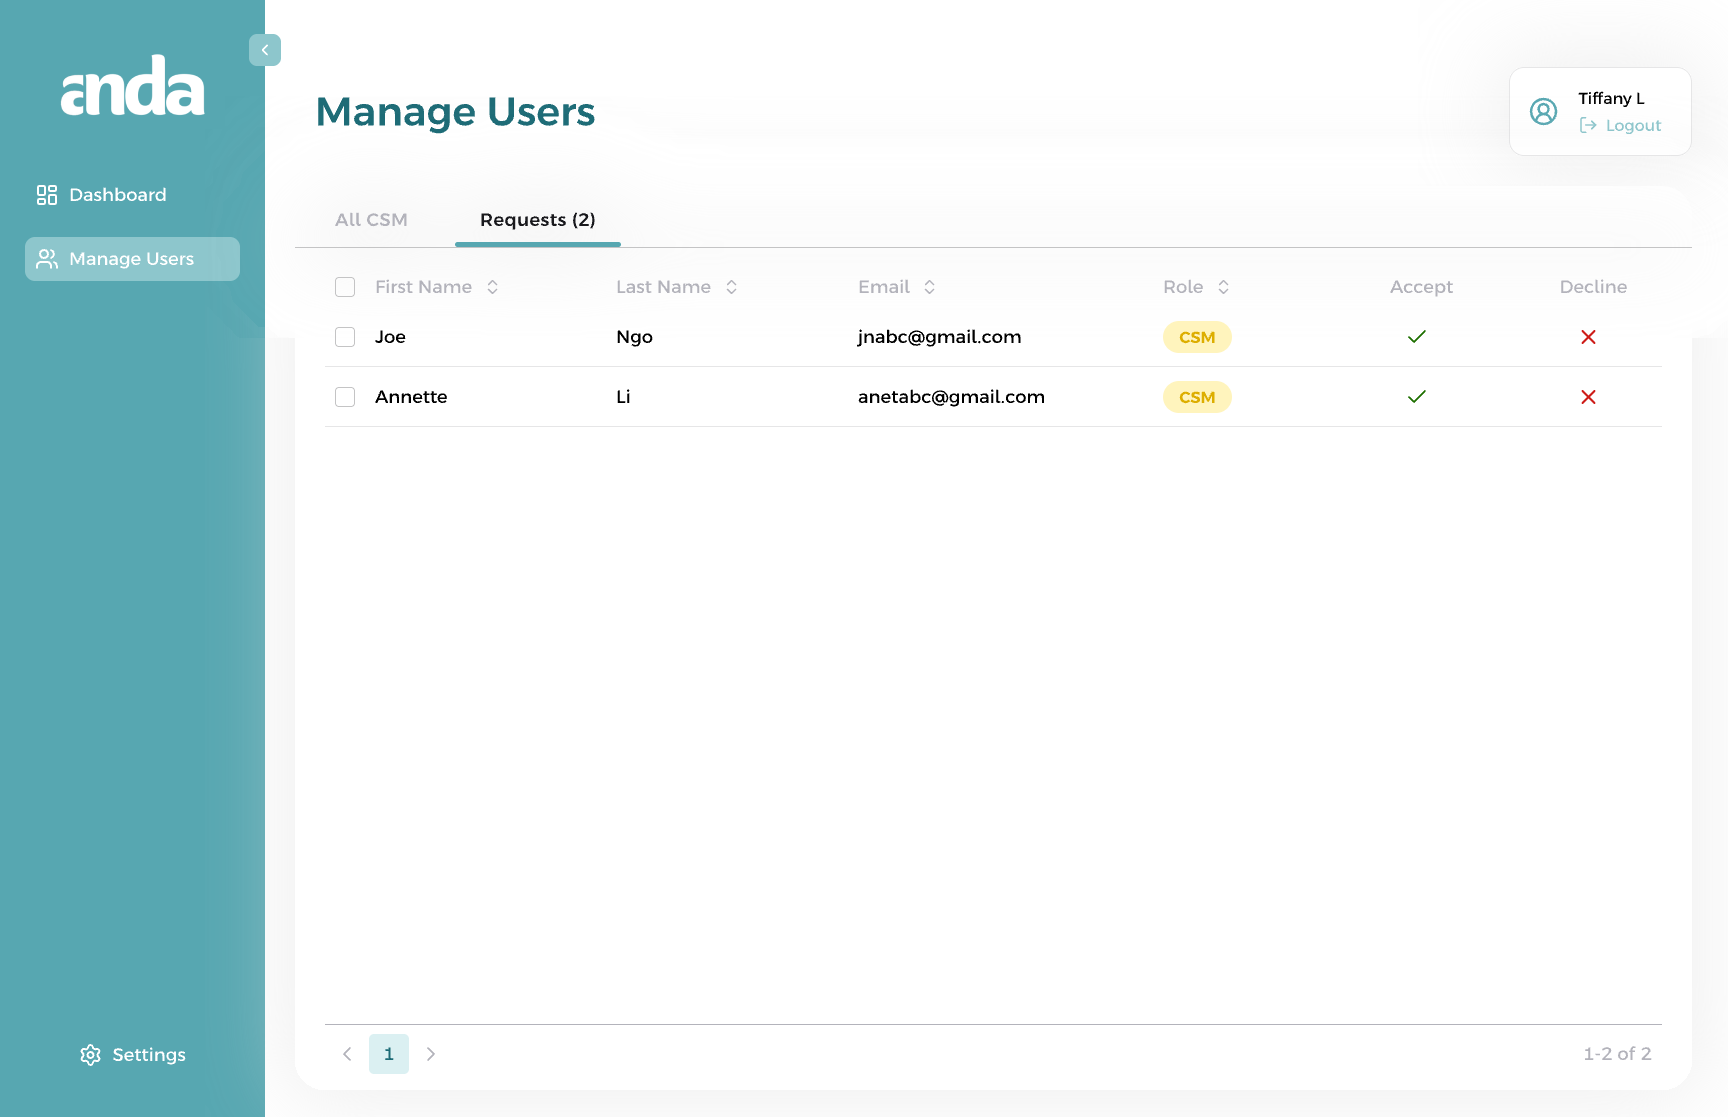Screen dimensions: 1728x1117
Task: Select page 1 in pagination
Action: (x=389, y=1054)
